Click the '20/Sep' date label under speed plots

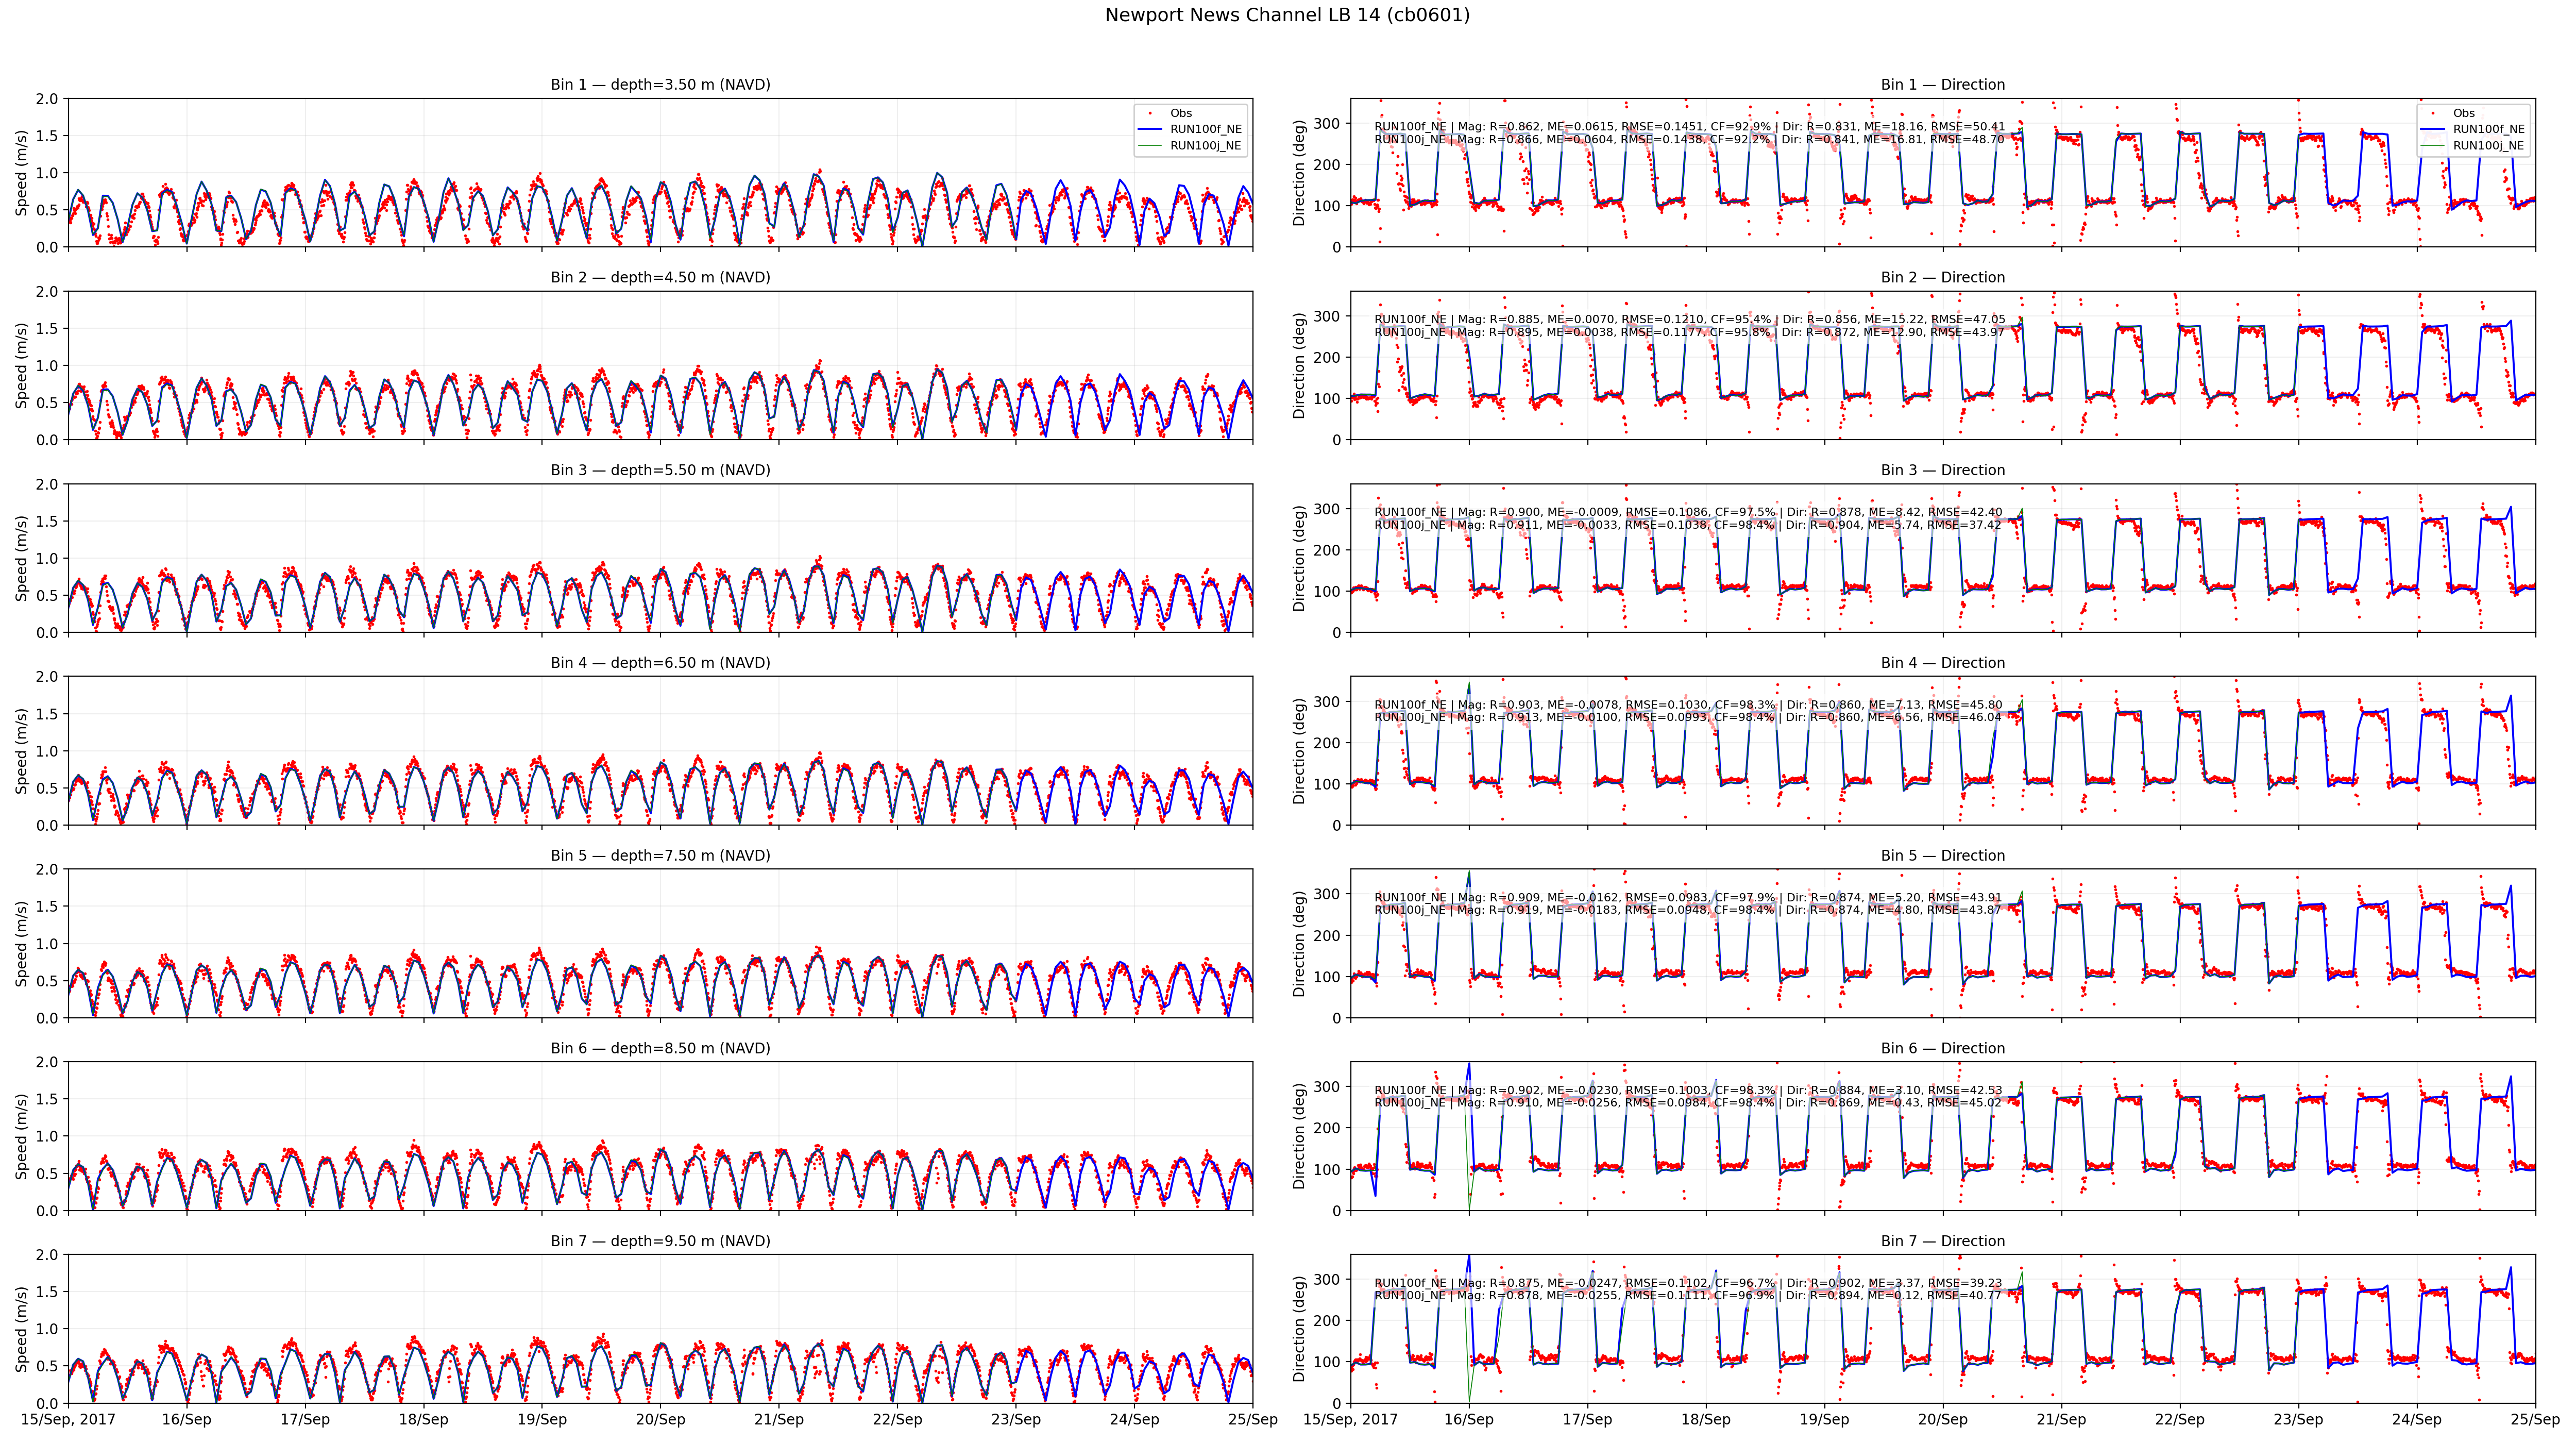point(660,1420)
